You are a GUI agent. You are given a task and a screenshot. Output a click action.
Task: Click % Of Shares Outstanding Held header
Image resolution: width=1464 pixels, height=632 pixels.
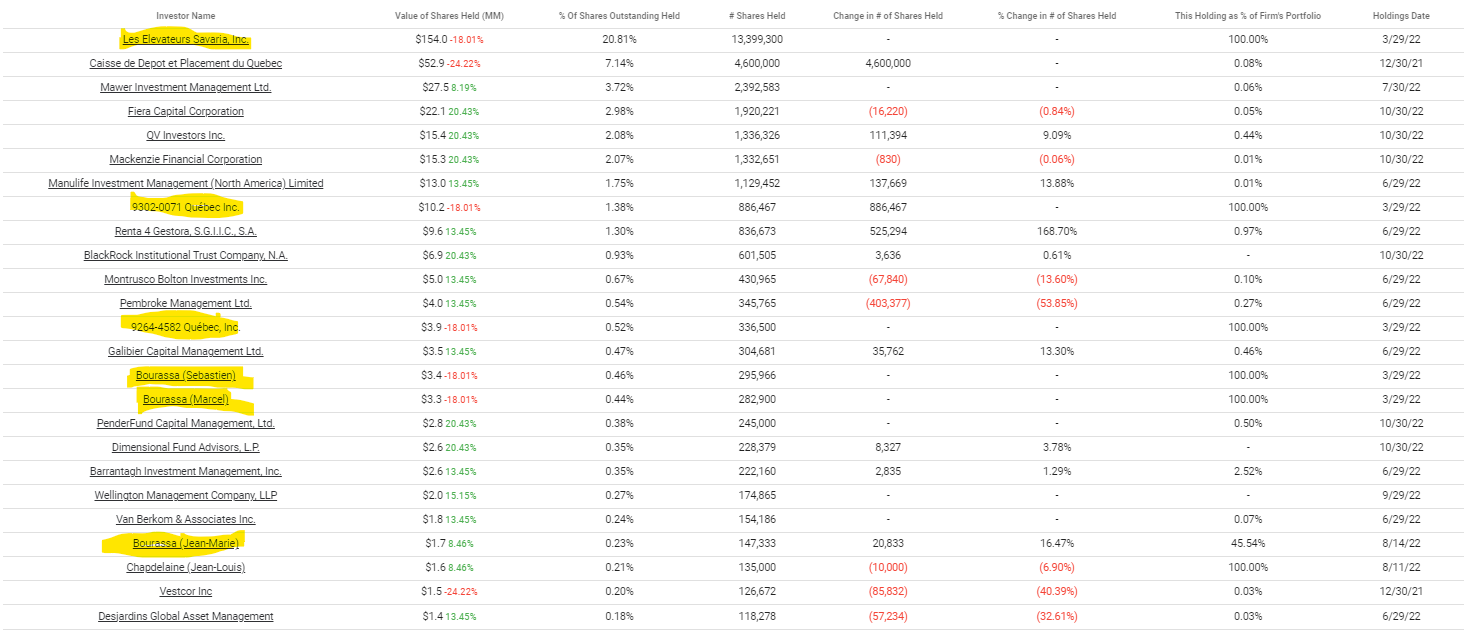click(619, 16)
